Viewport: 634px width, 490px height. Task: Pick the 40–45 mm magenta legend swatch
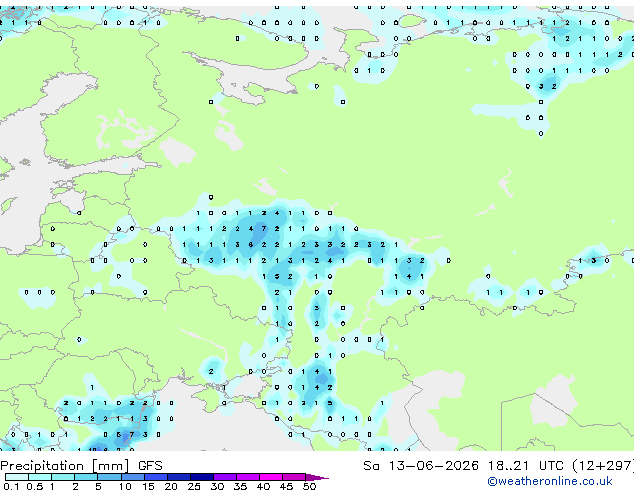pos(271,477)
